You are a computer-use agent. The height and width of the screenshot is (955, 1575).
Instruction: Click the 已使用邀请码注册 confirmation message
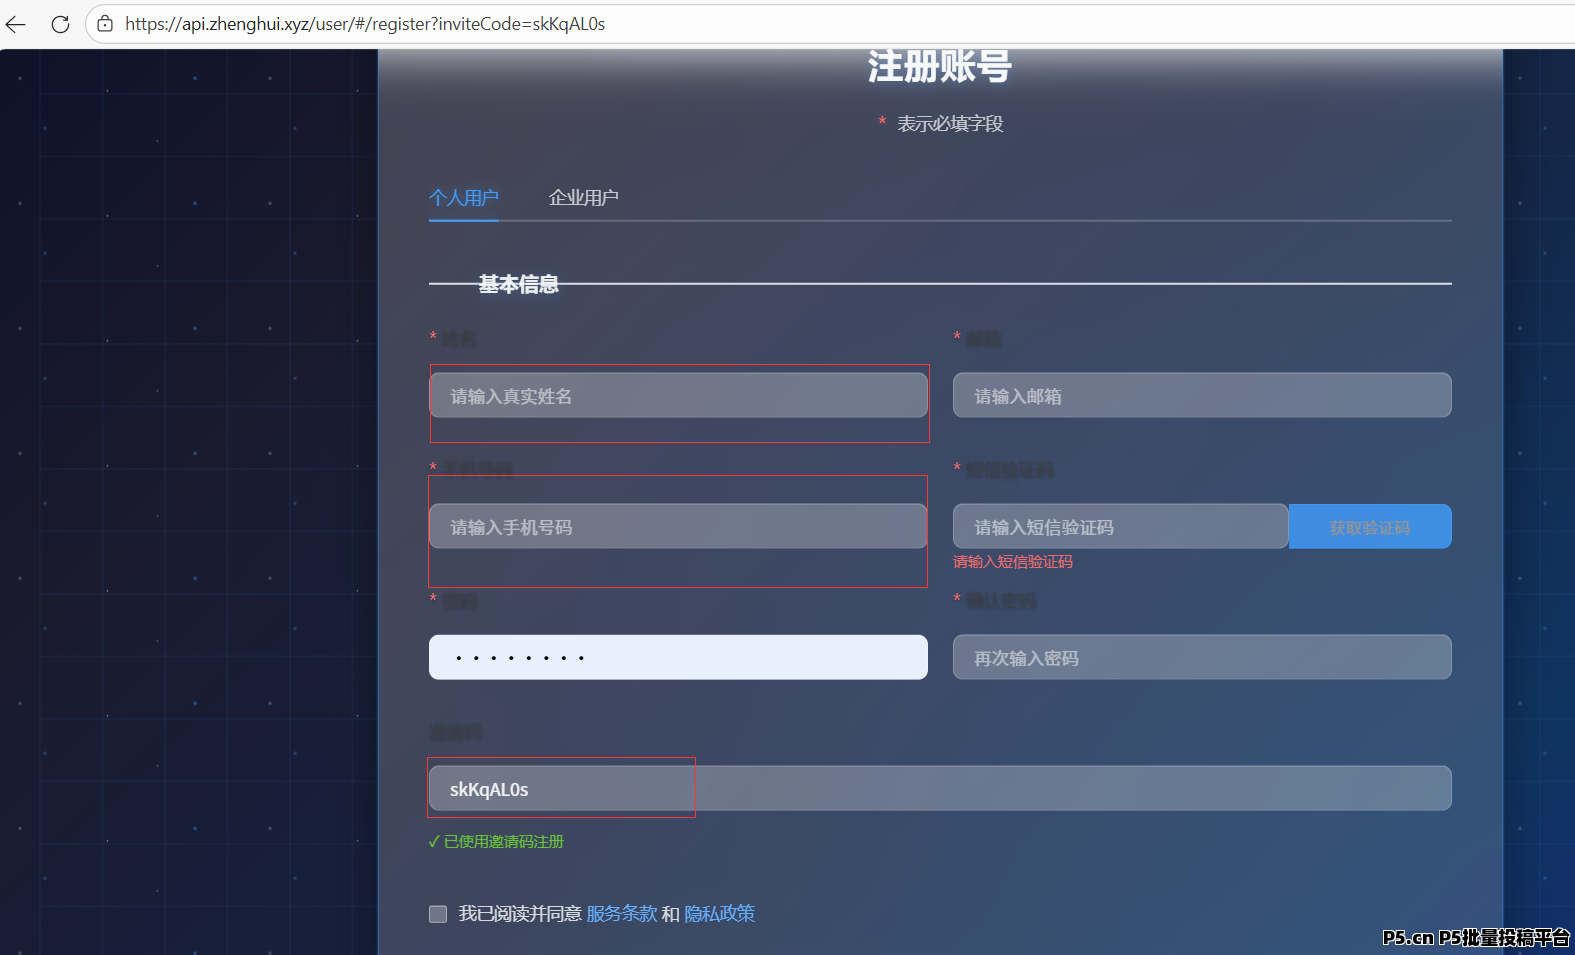[503, 842]
